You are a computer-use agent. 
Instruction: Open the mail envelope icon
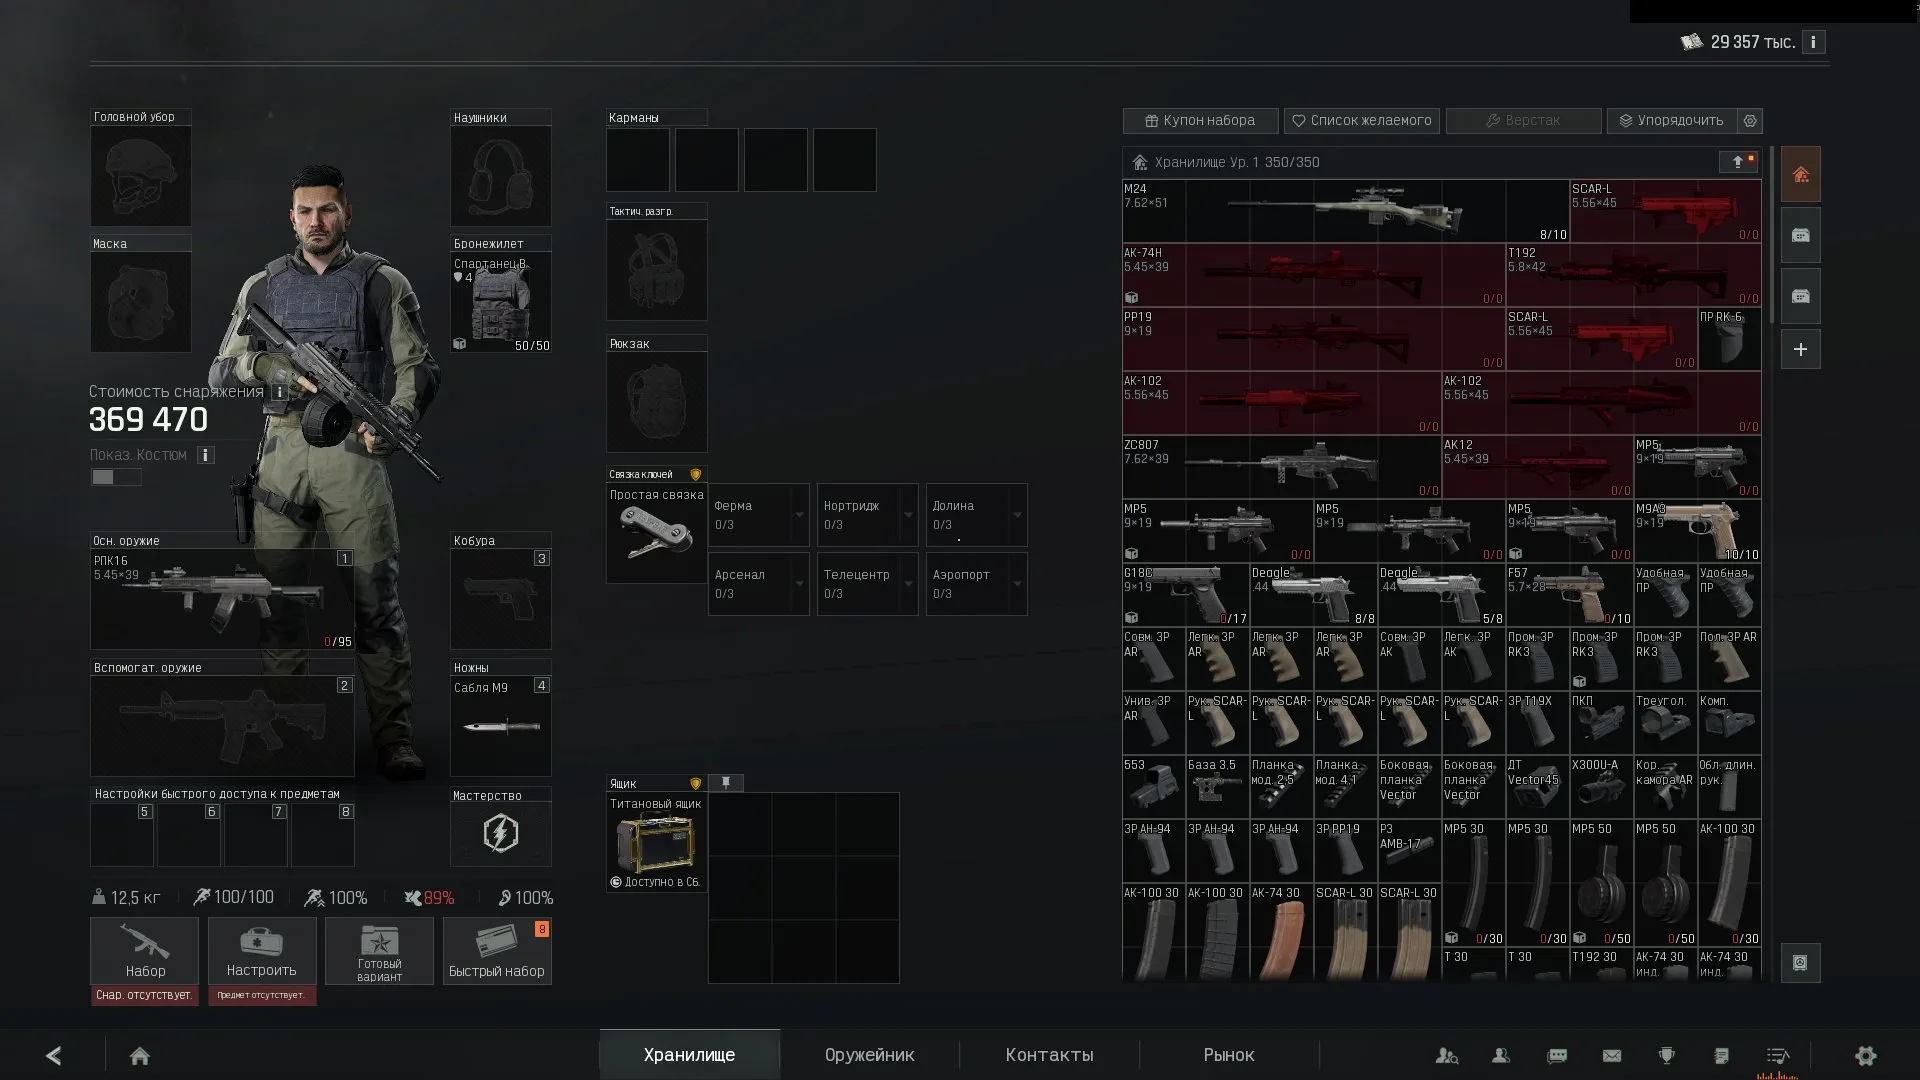(1612, 1055)
